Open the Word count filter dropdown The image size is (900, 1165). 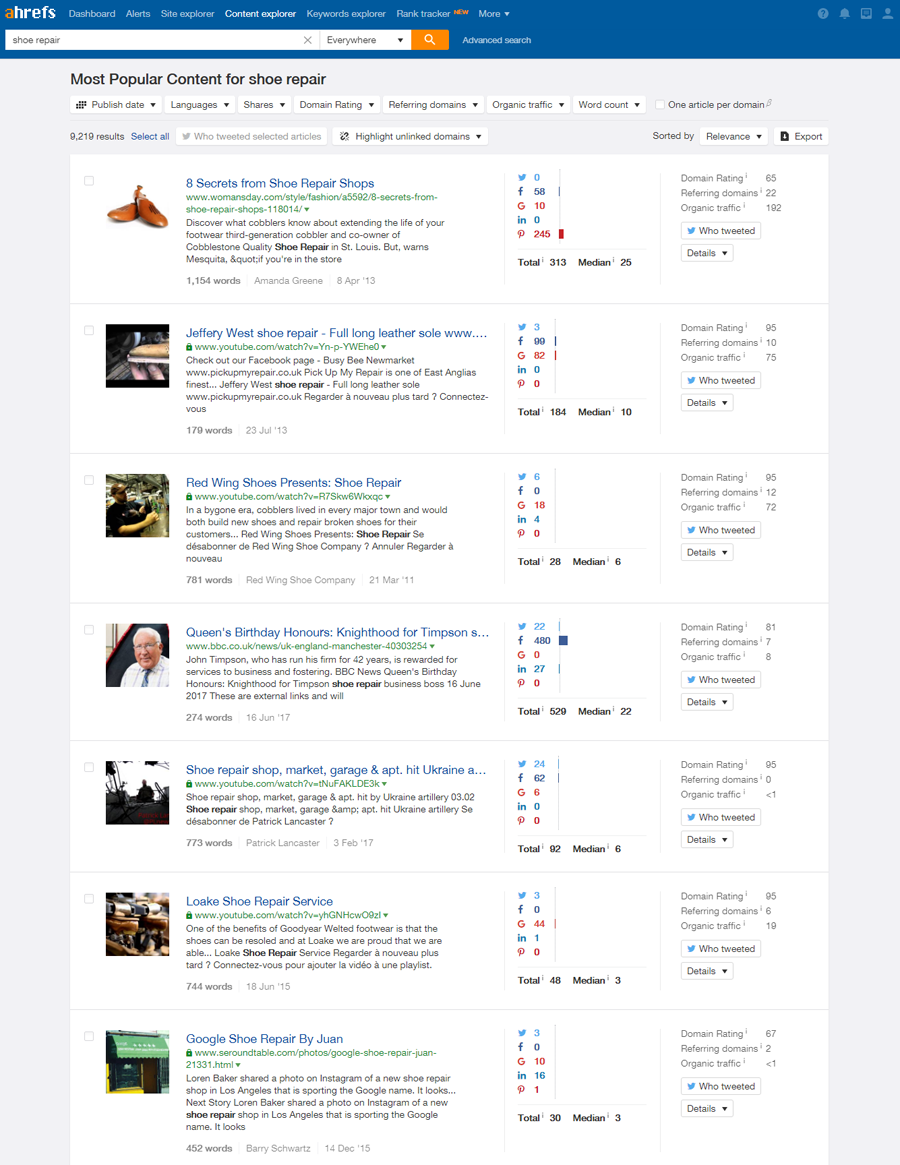pyautogui.click(x=609, y=105)
